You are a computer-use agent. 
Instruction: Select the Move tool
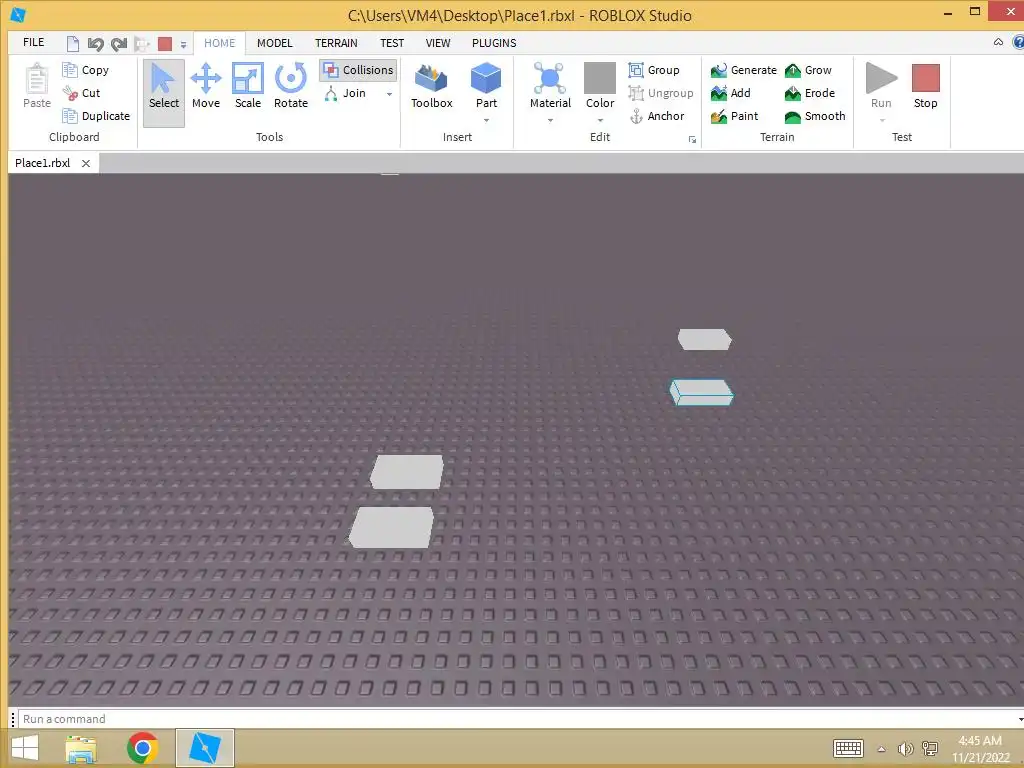206,86
